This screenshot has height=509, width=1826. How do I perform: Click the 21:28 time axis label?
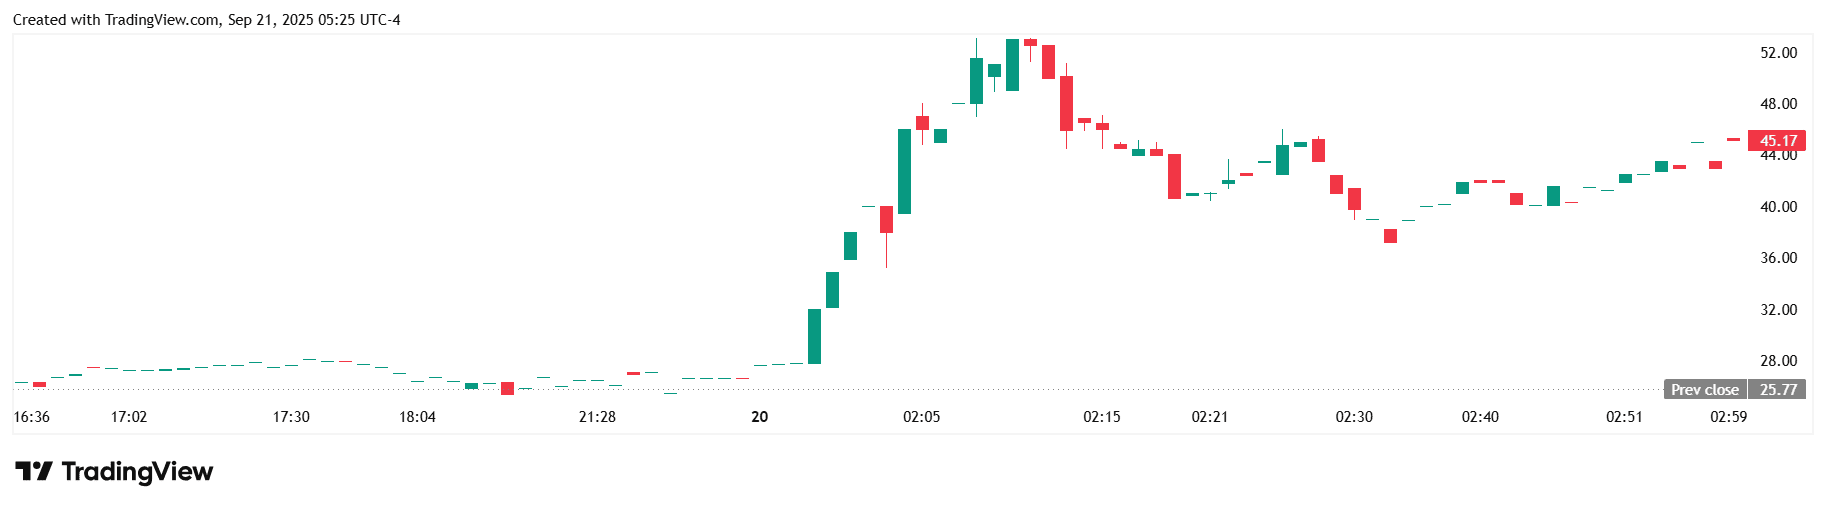tap(597, 417)
